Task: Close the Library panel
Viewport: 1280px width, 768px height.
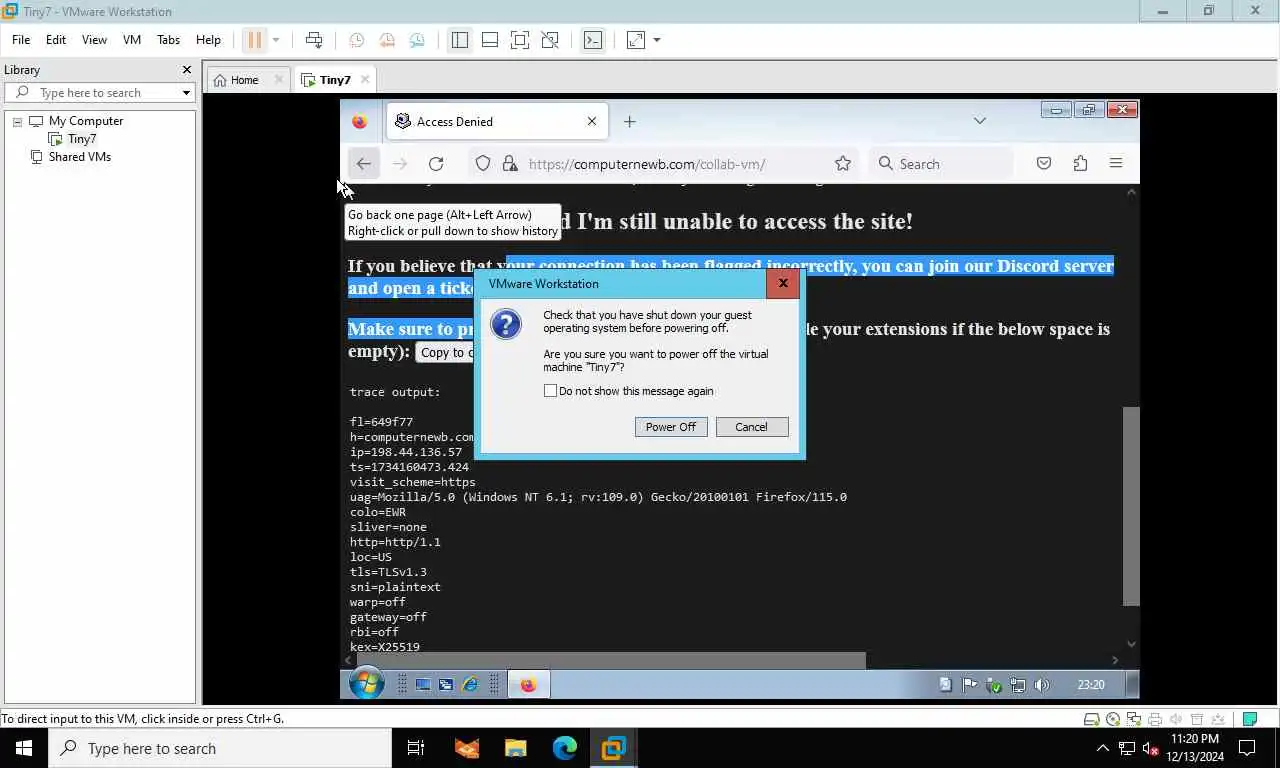Action: point(186,70)
